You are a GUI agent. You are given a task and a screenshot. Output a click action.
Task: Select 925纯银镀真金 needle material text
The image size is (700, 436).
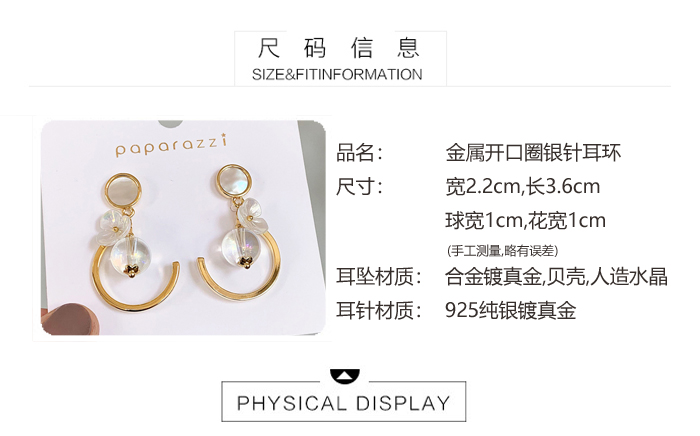pyautogui.click(x=511, y=310)
